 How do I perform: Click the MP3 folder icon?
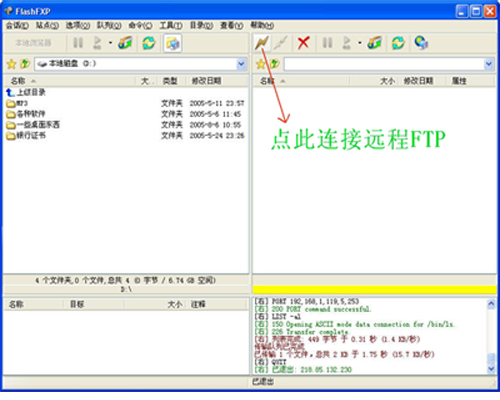11,104
